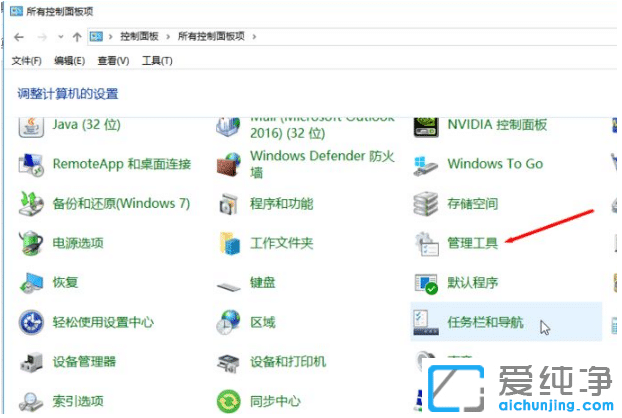Open the 存储空间 drives icon
This screenshot has height=418, width=622.
(426, 204)
